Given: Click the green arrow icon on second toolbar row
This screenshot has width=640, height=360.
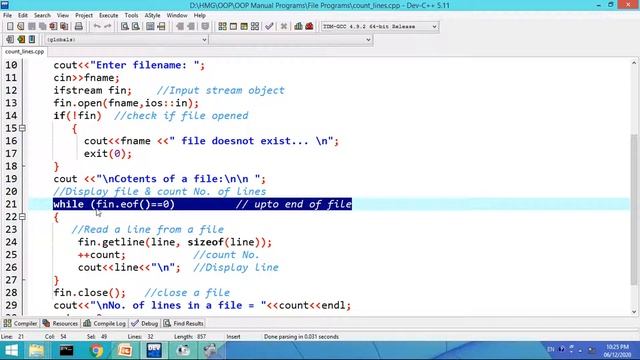Looking at the screenshot, I should pyautogui.click(x=21, y=40).
